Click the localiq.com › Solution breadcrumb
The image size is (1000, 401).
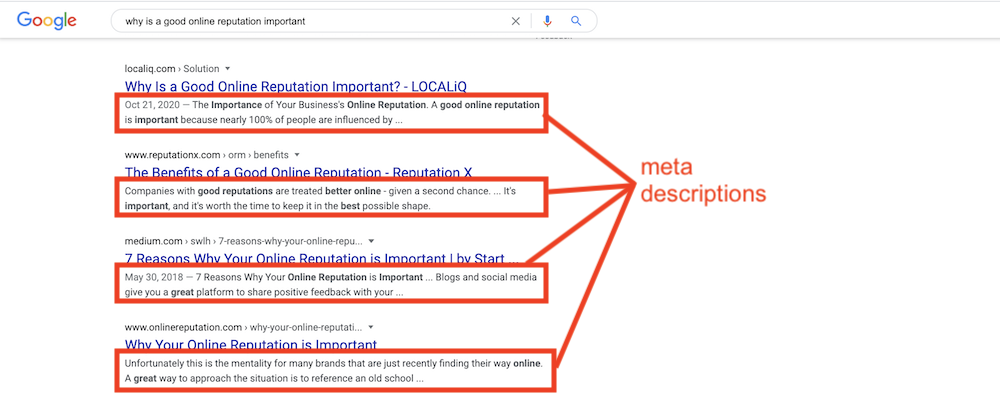(172, 68)
